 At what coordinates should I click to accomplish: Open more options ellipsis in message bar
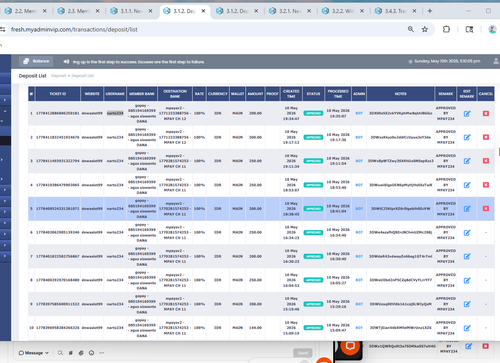pos(102,353)
